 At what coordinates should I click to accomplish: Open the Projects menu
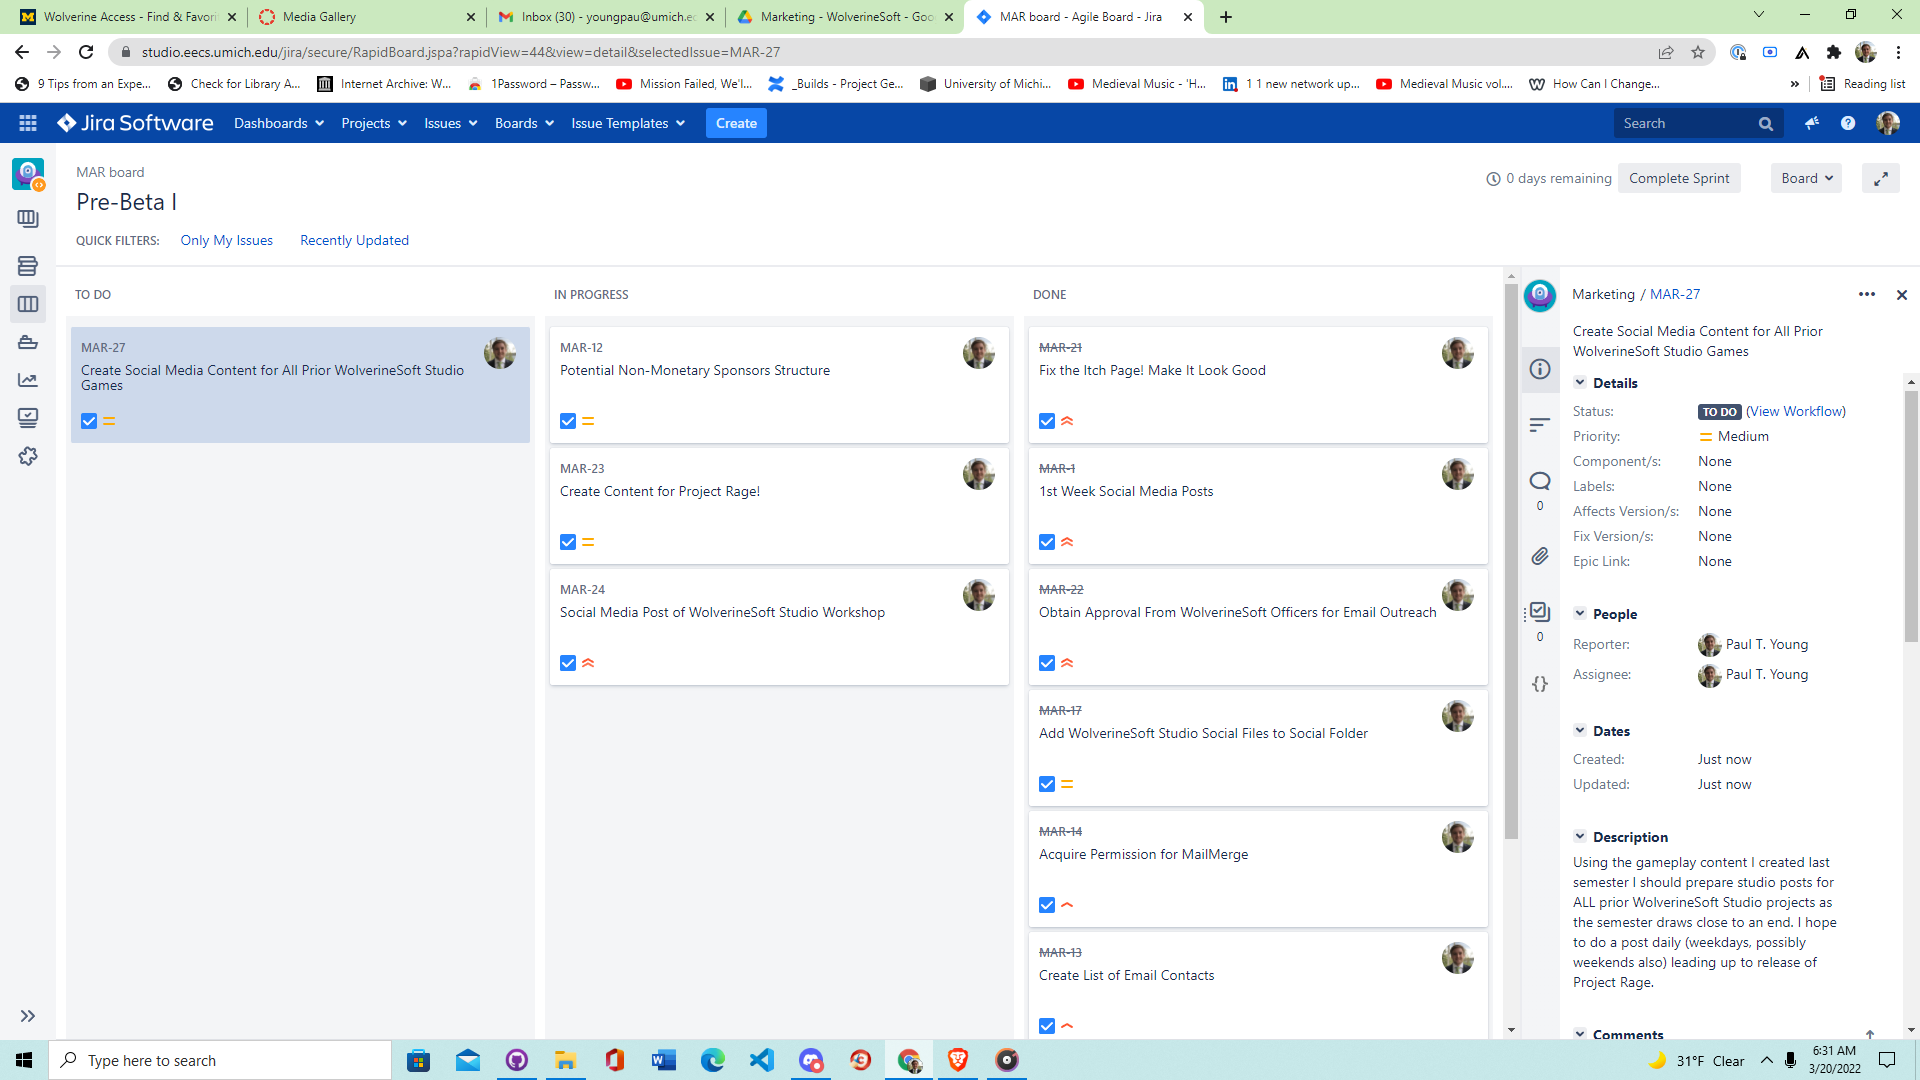pyautogui.click(x=374, y=123)
